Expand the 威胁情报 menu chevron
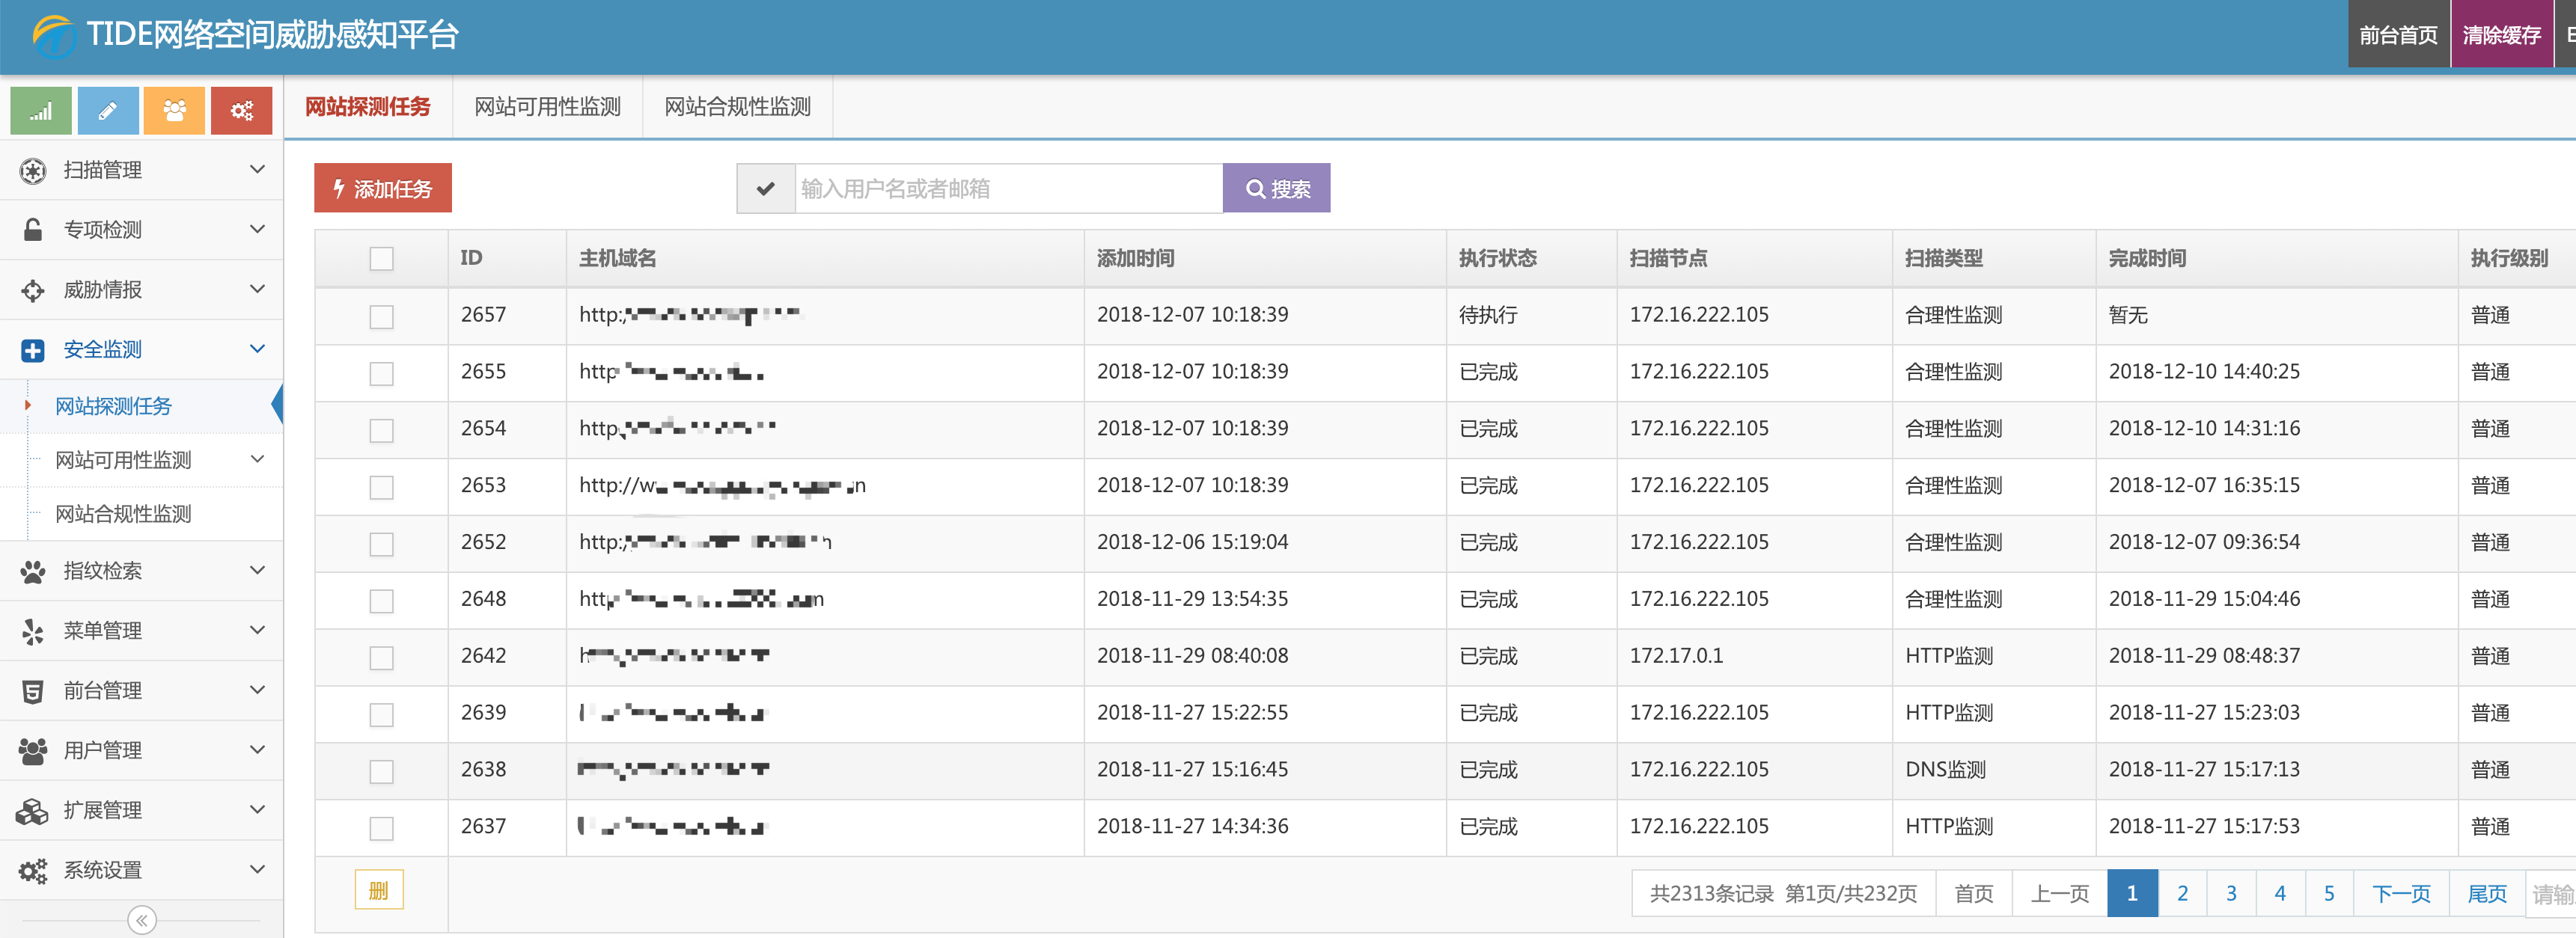 tap(257, 290)
